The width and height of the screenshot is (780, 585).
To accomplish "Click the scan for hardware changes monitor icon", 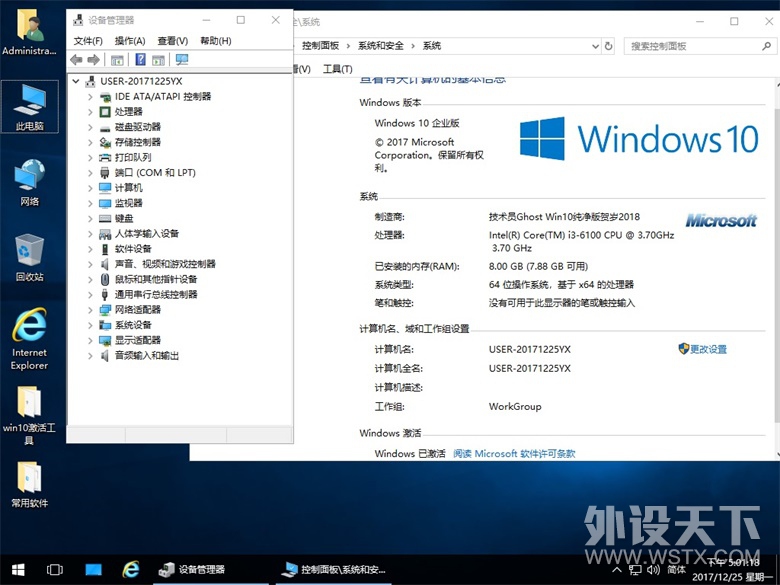I will 182,60.
